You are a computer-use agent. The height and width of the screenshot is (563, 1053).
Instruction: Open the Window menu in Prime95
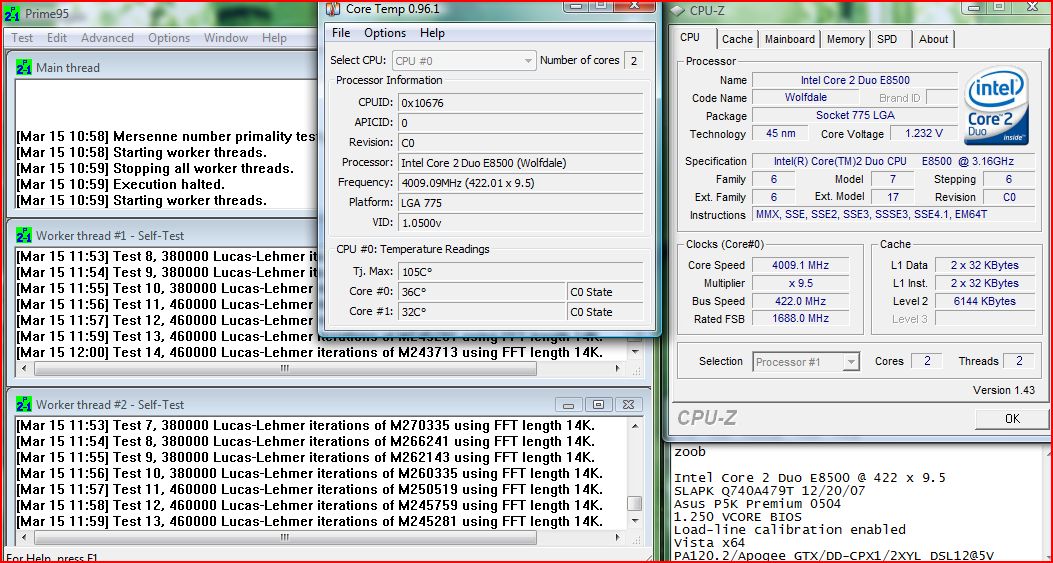click(x=226, y=38)
